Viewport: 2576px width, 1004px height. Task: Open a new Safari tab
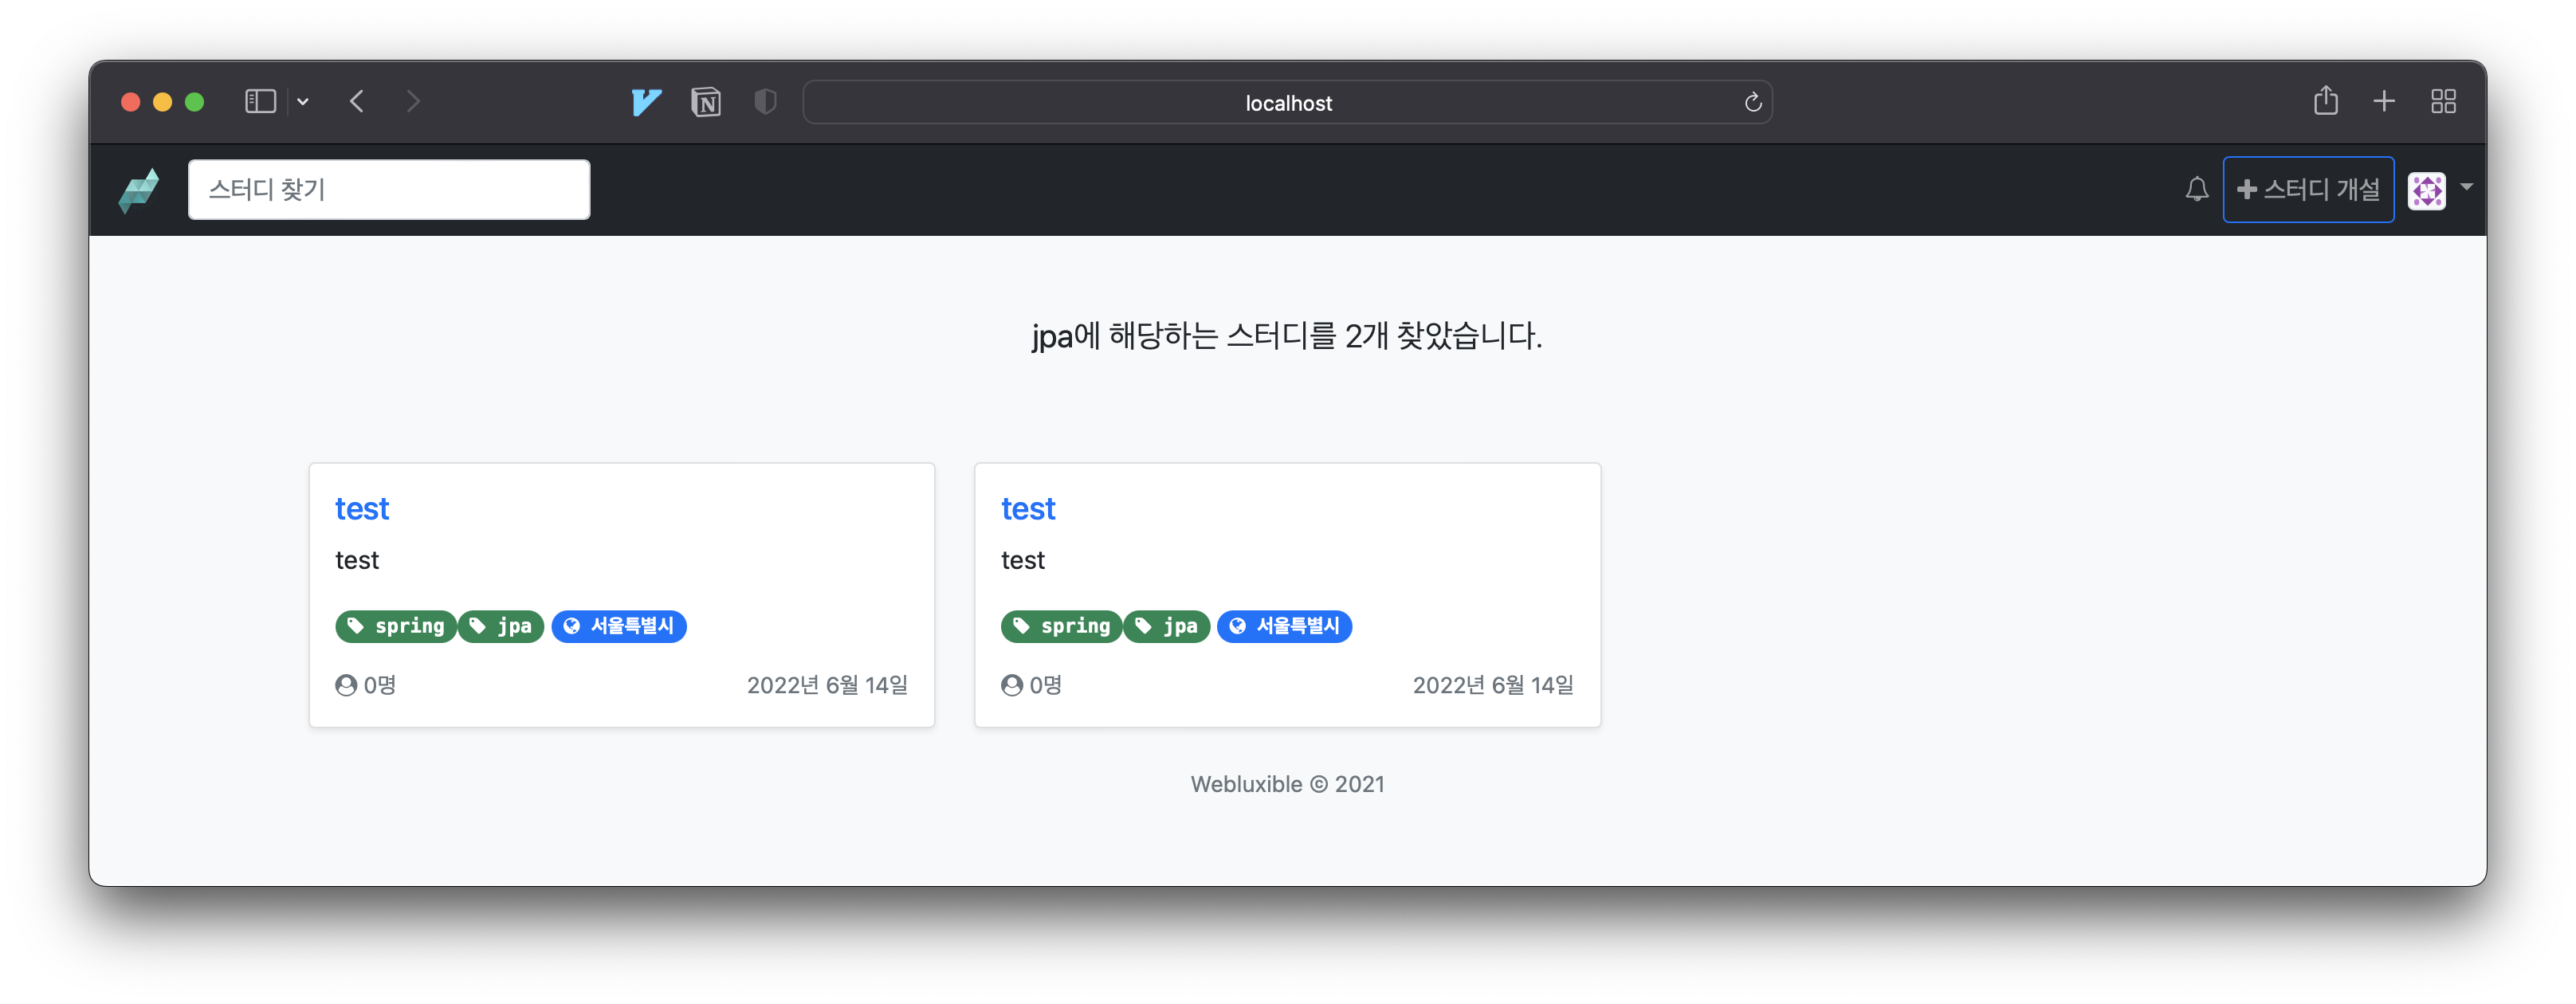click(2384, 101)
